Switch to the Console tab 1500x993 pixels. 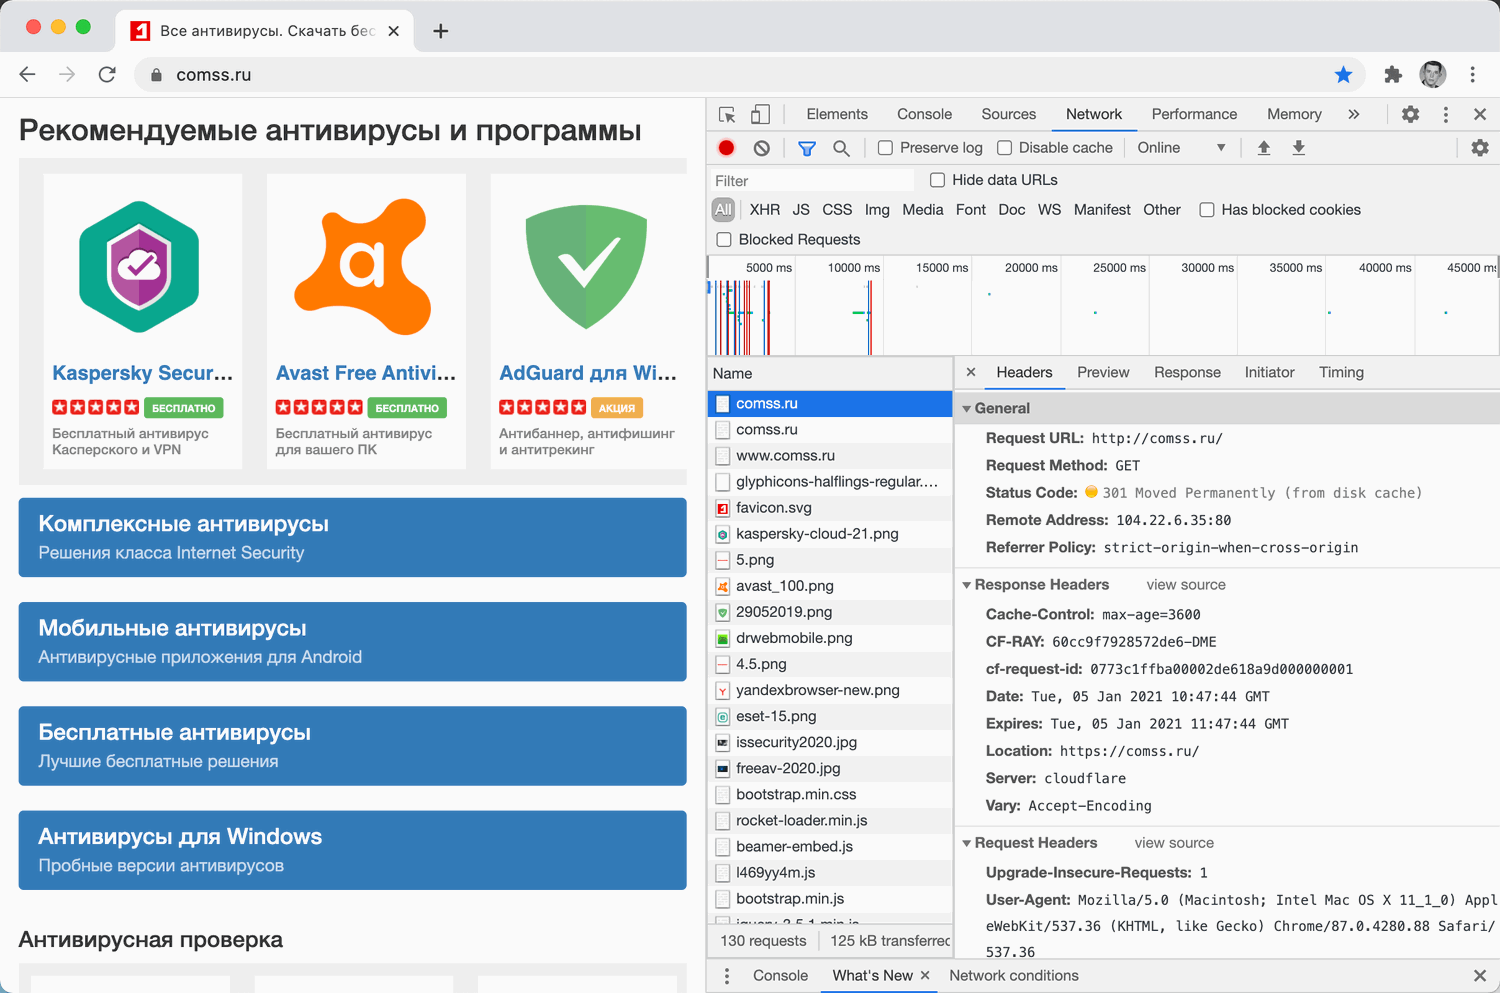pos(925,114)
